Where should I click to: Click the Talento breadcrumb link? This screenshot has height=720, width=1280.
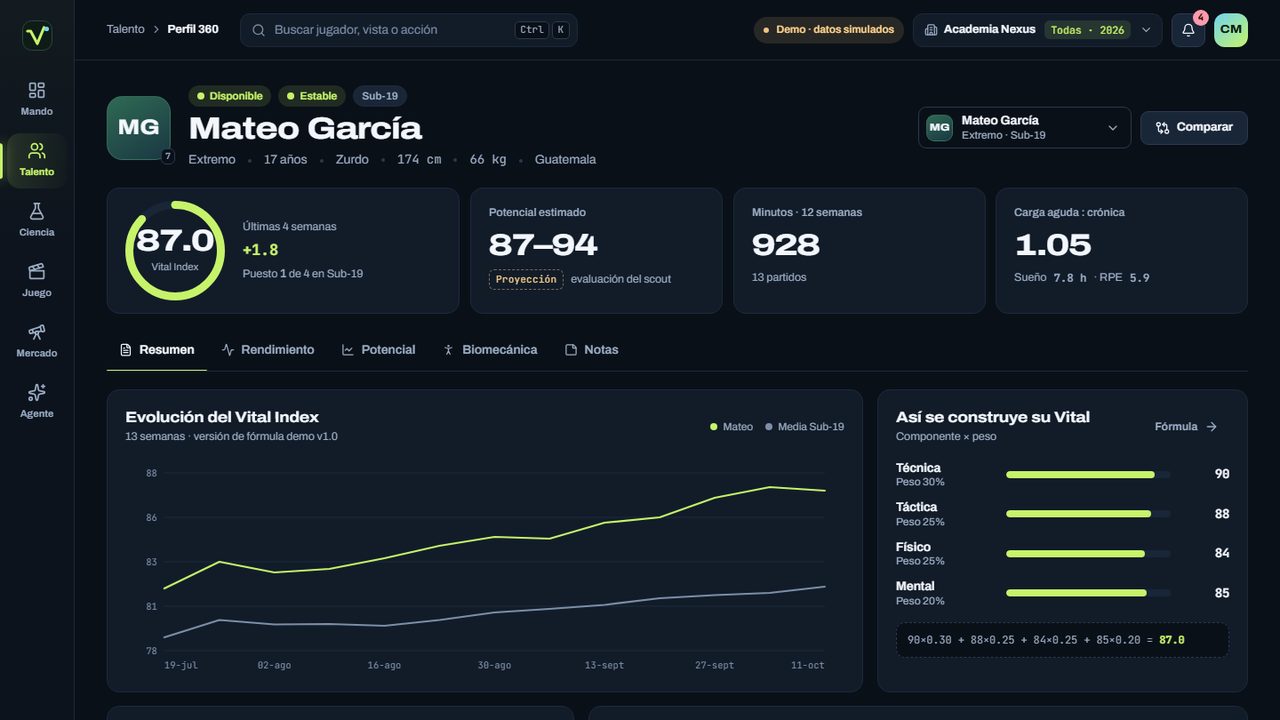[x=126, y=29]
